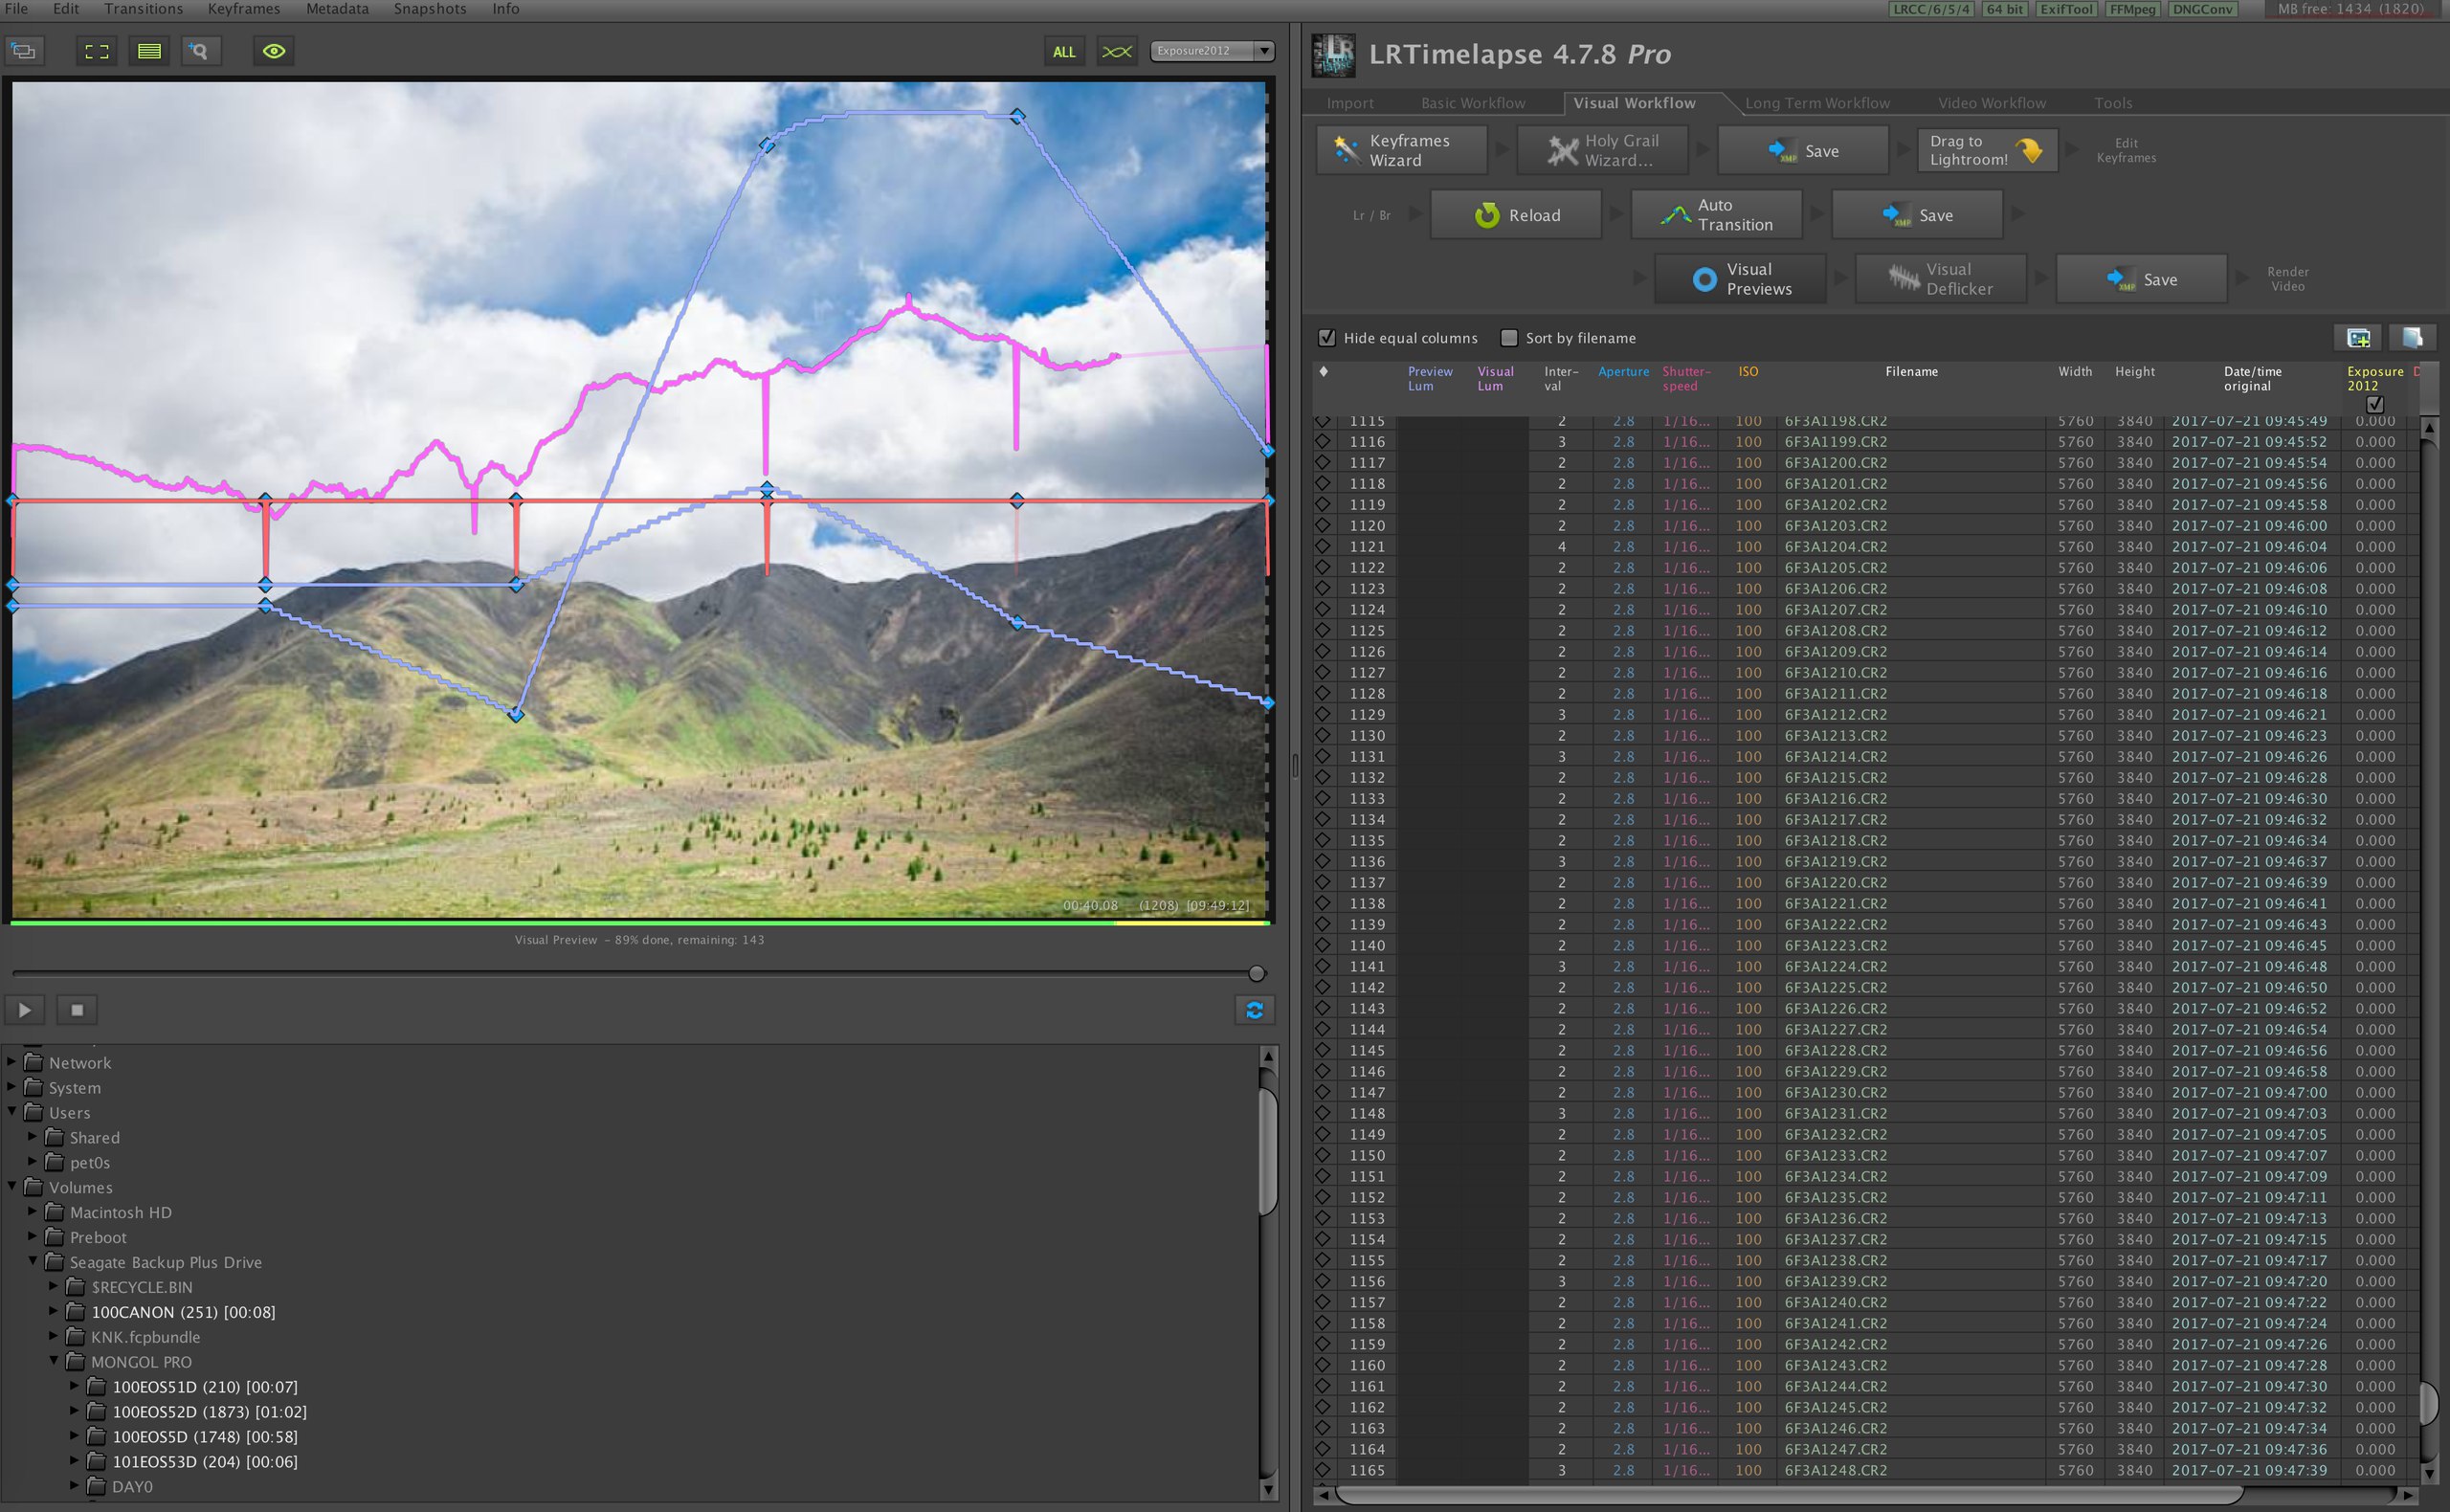Uncheck the Exposure 2012 column checkbox
The width and height of the screenshot is (2450, 1512).
pos(2375,404)
